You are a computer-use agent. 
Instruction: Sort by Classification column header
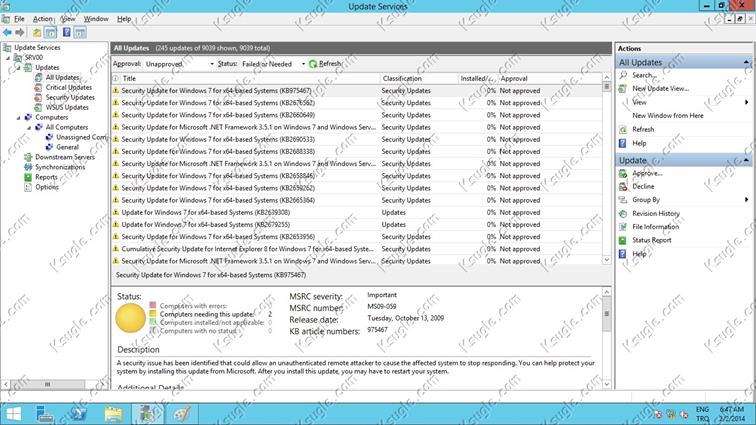point(418,78)
